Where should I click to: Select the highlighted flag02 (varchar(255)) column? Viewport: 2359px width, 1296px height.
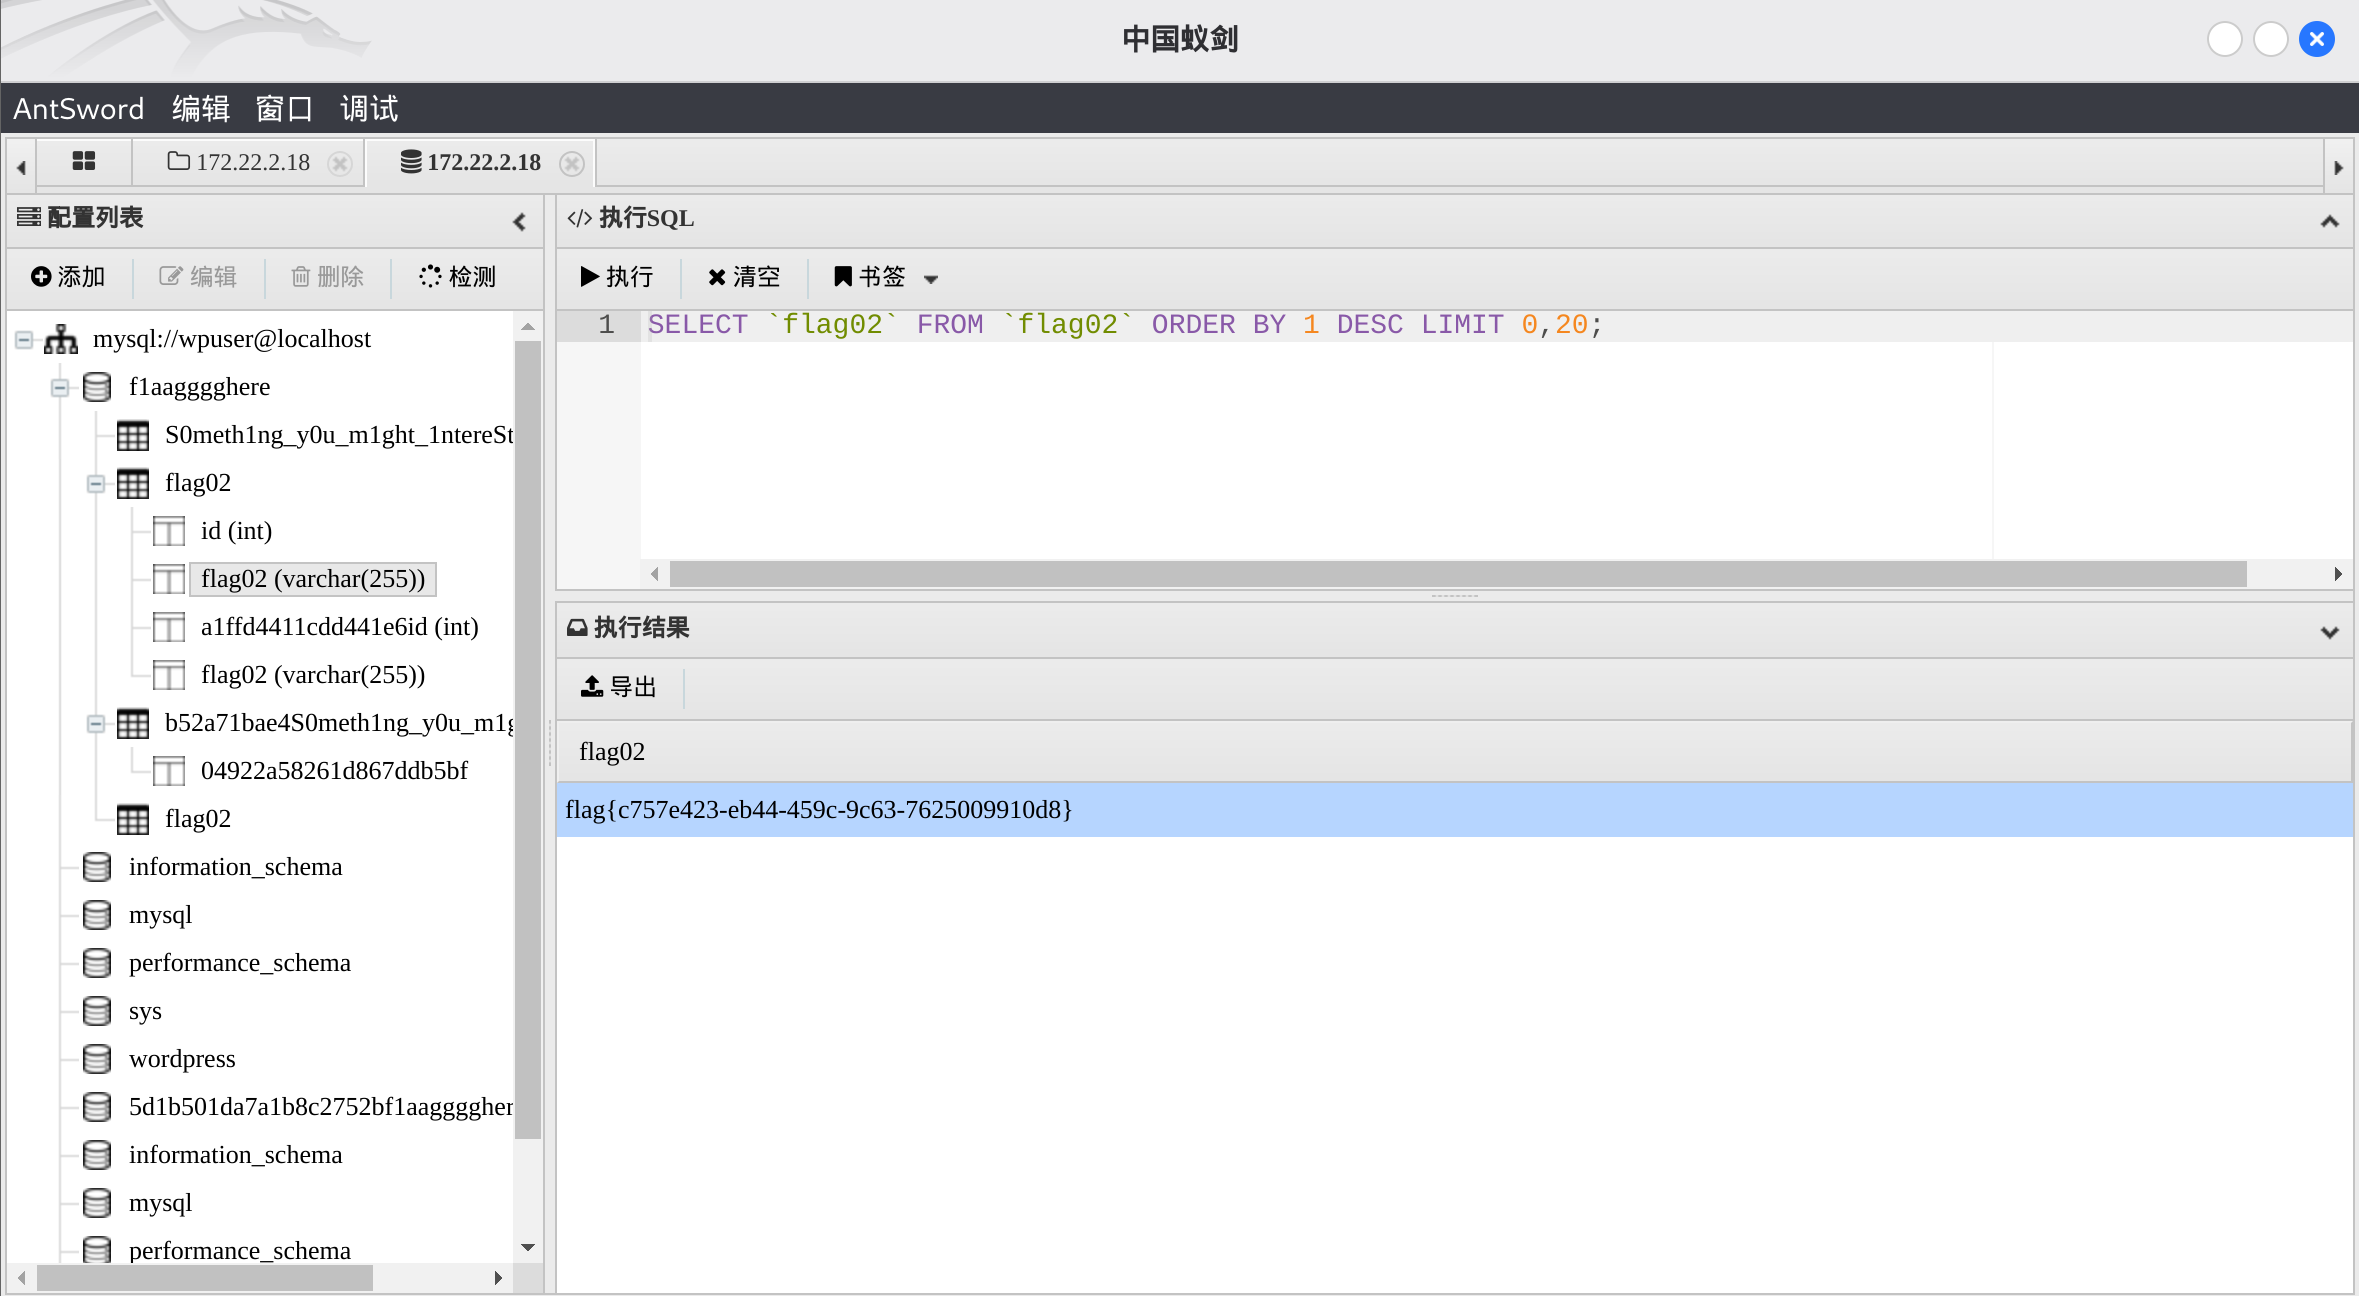pos(313,579)
